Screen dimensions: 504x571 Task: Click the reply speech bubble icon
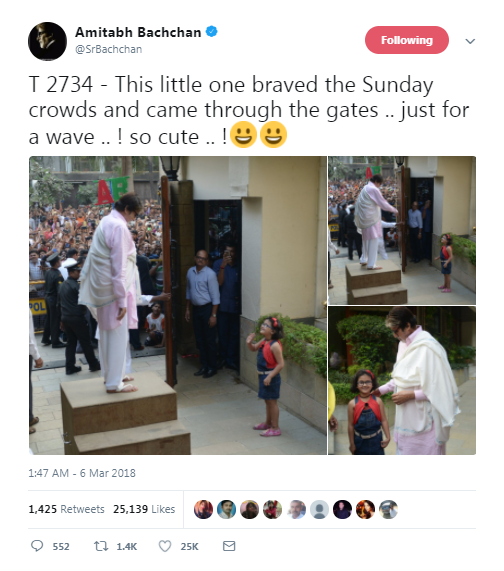tap(37, 546)
